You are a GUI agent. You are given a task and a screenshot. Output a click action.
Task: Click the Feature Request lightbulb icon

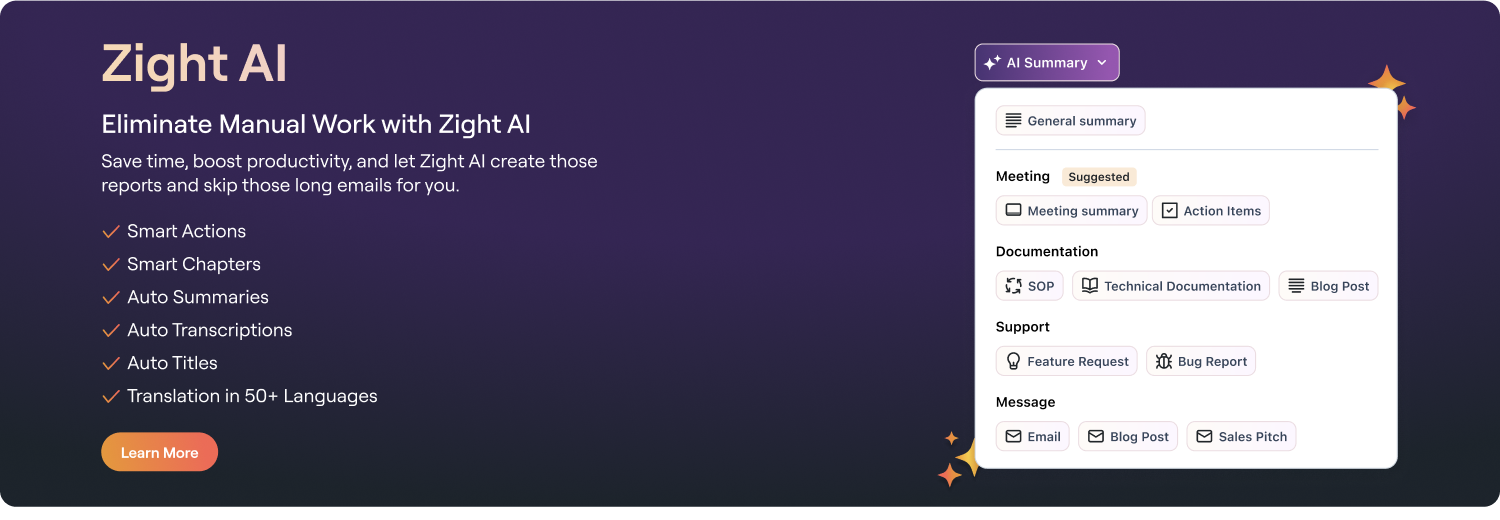tap(1013, 361)
